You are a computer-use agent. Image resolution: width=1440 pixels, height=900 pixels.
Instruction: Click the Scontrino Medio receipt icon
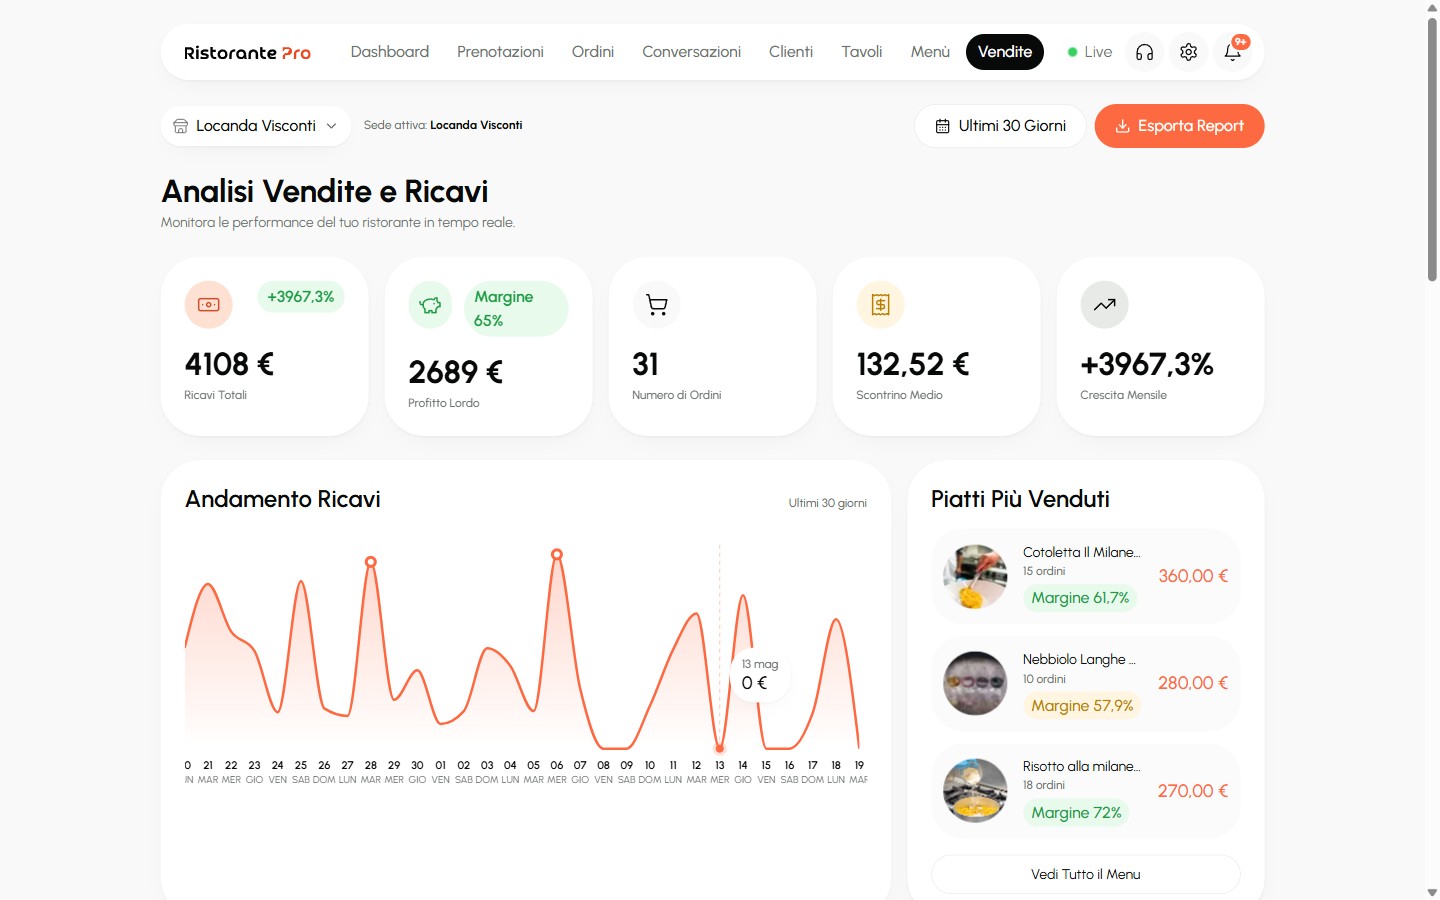[881, 304]
